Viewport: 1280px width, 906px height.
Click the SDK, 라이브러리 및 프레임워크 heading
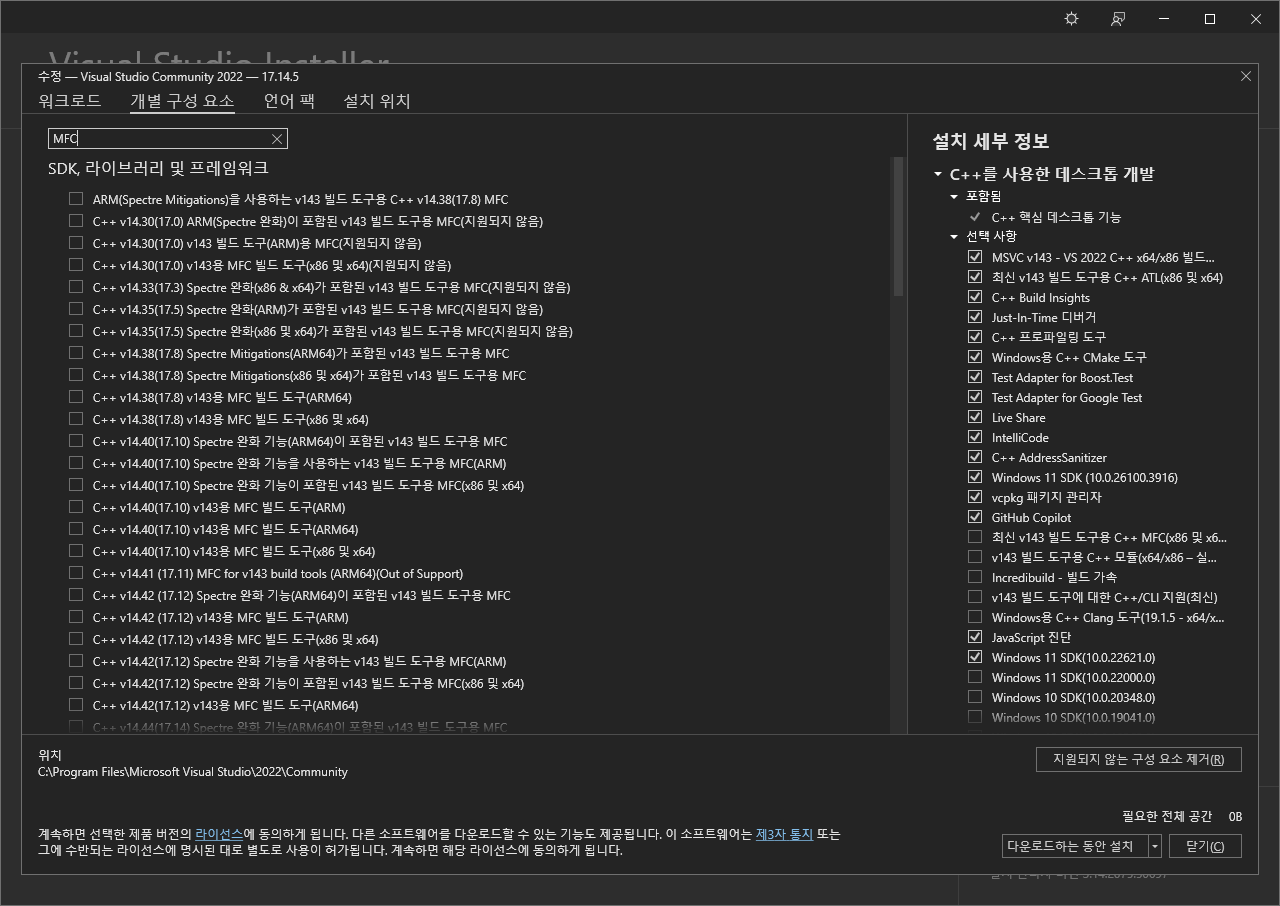pos(158,169)
